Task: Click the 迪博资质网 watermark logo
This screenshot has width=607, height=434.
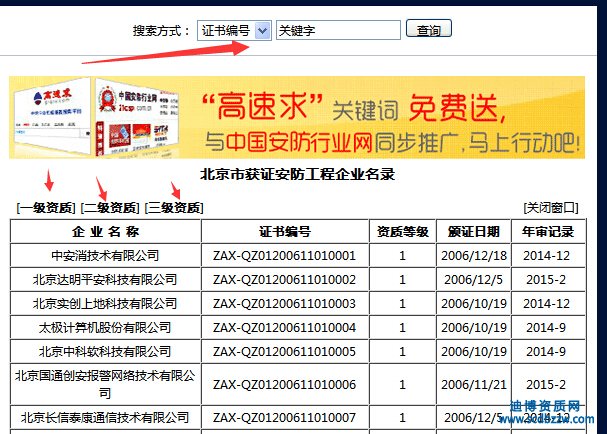Action: (x=555, y=415)
